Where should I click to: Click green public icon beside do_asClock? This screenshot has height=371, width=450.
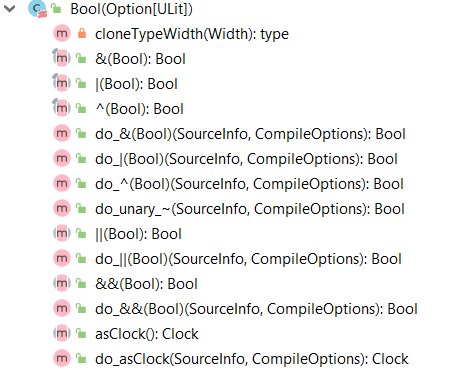[81, 358]
